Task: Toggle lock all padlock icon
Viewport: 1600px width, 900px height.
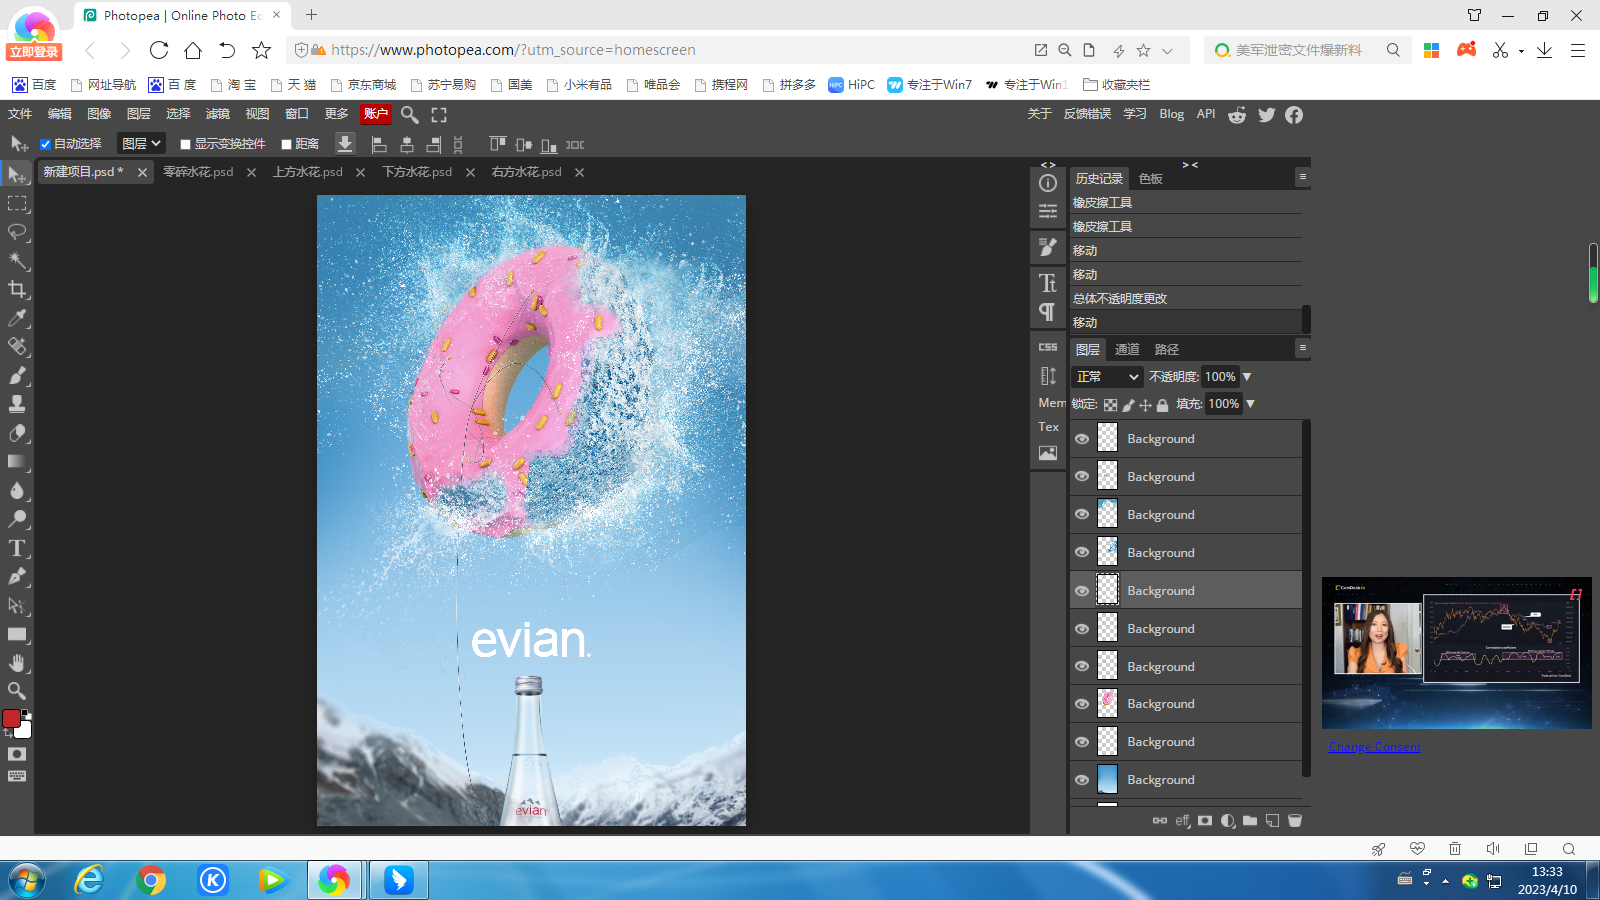Action: pos(1162,405)
